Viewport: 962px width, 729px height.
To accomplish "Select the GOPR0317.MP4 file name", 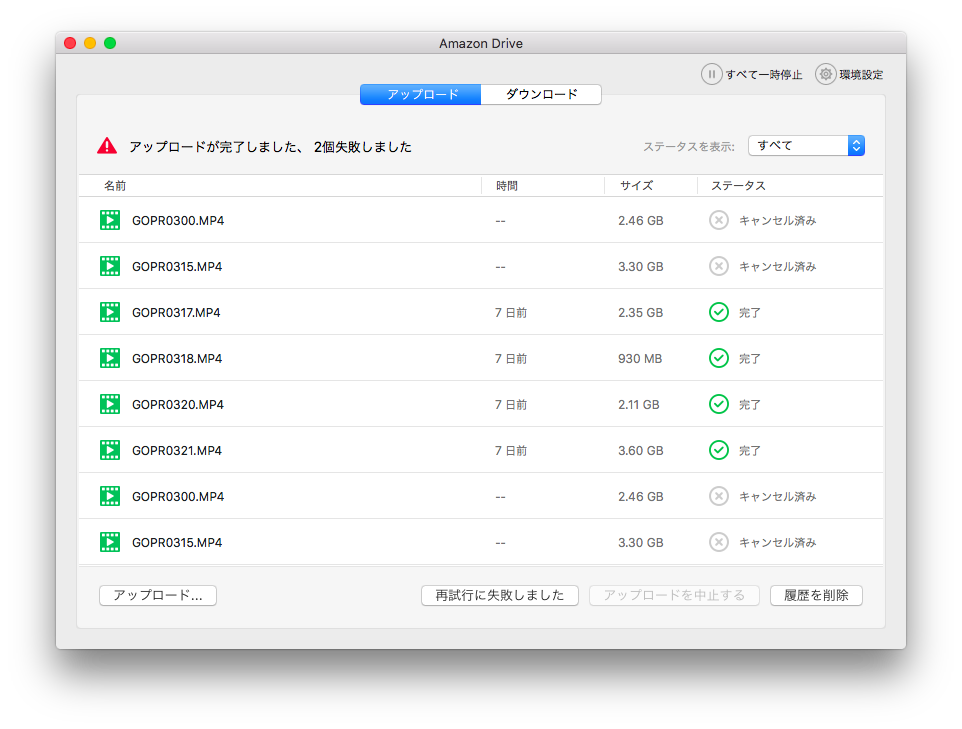I will pos(176,312).
